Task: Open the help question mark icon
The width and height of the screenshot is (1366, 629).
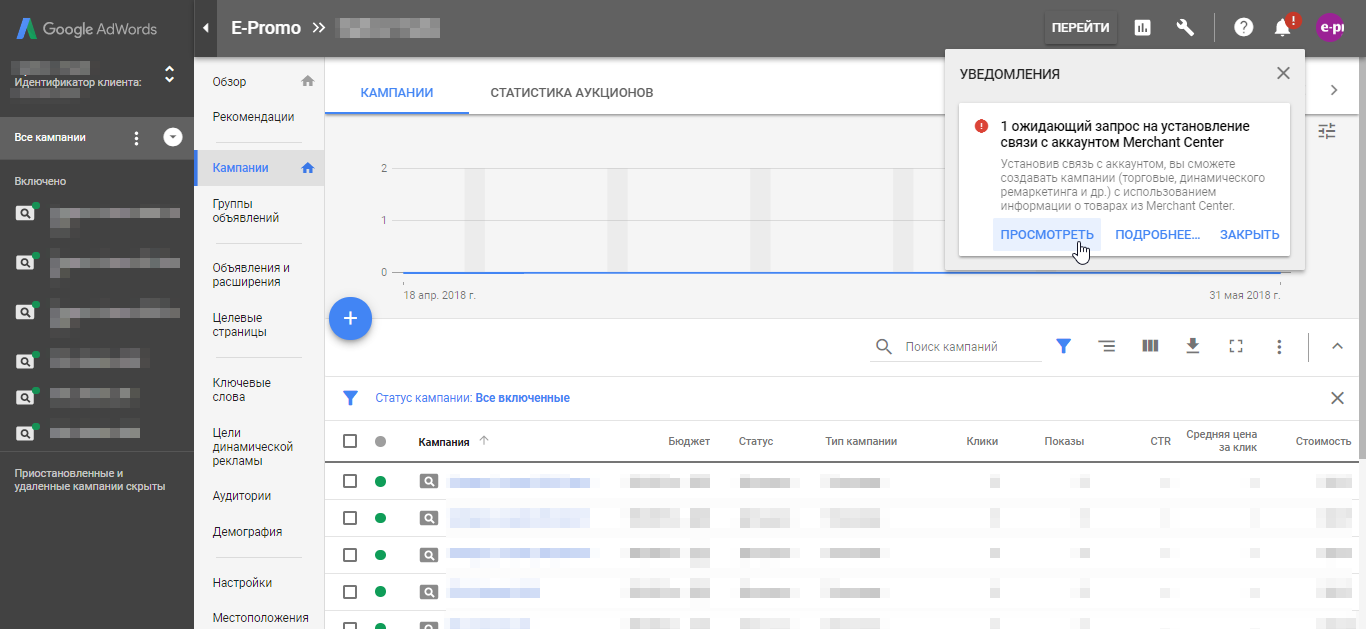Action: point(1243,28)
